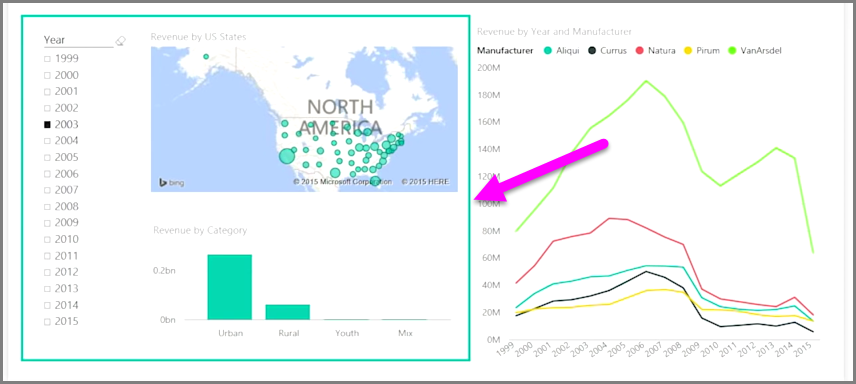Click the Revenue by Category title
Screen dimensions: 856x384
pyautogui.click(x=200, y=231)
